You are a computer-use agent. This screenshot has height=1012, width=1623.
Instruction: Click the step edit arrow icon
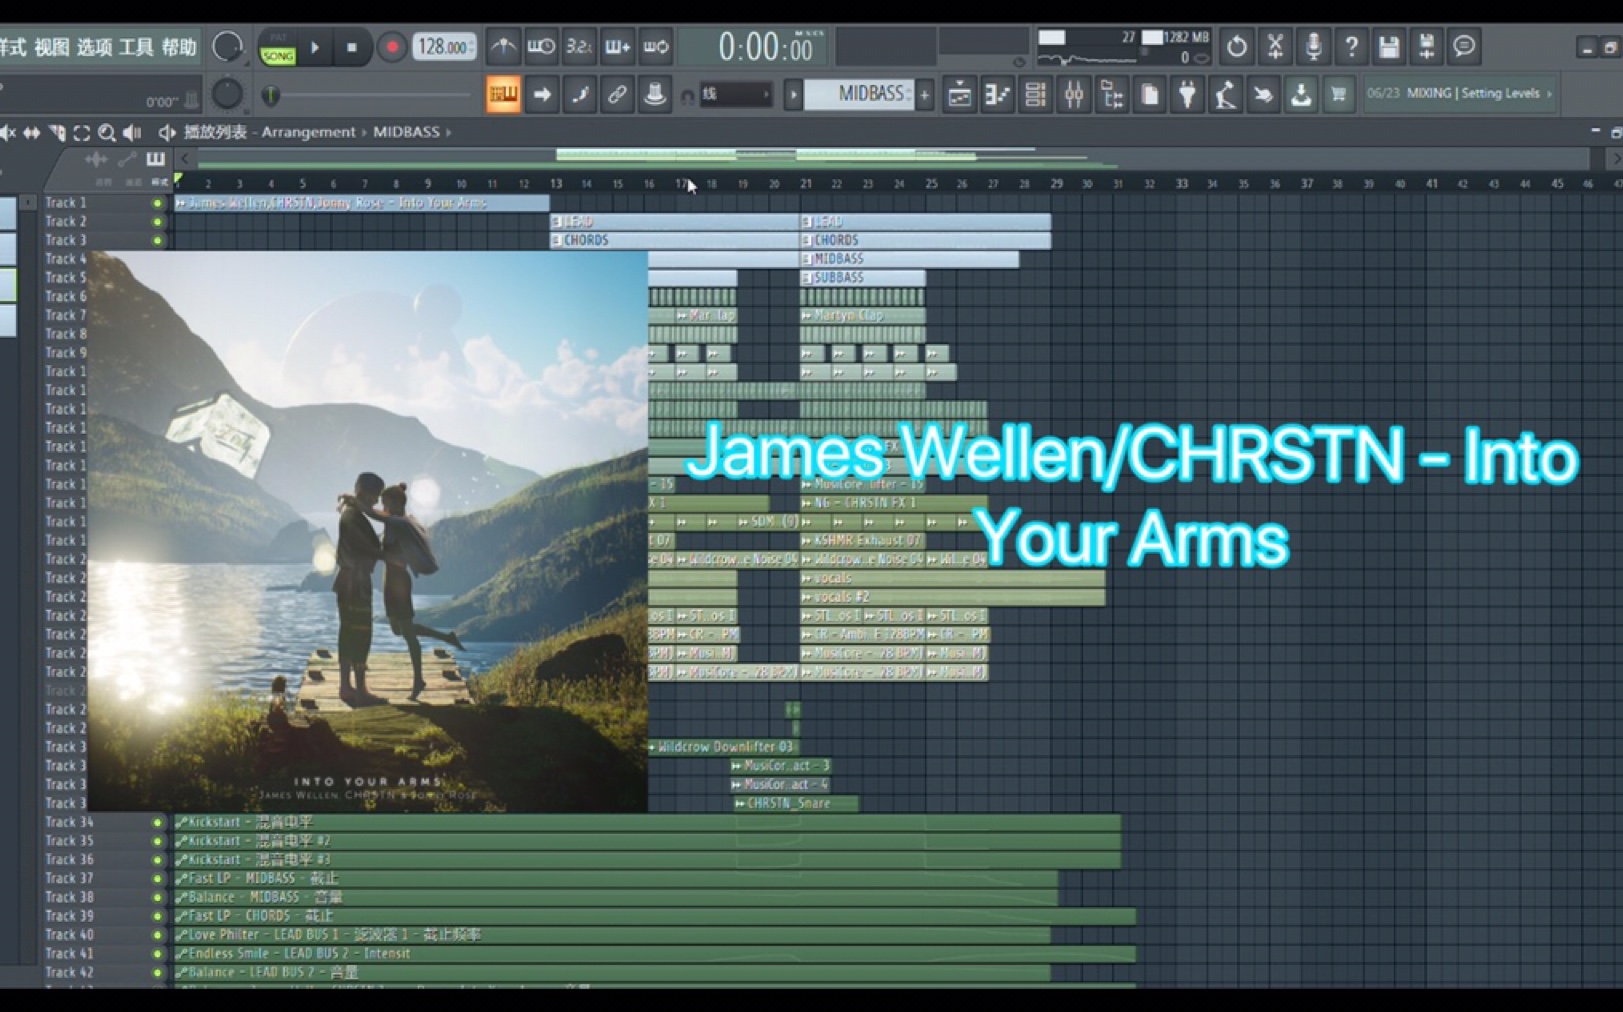(x=542, y=95)
